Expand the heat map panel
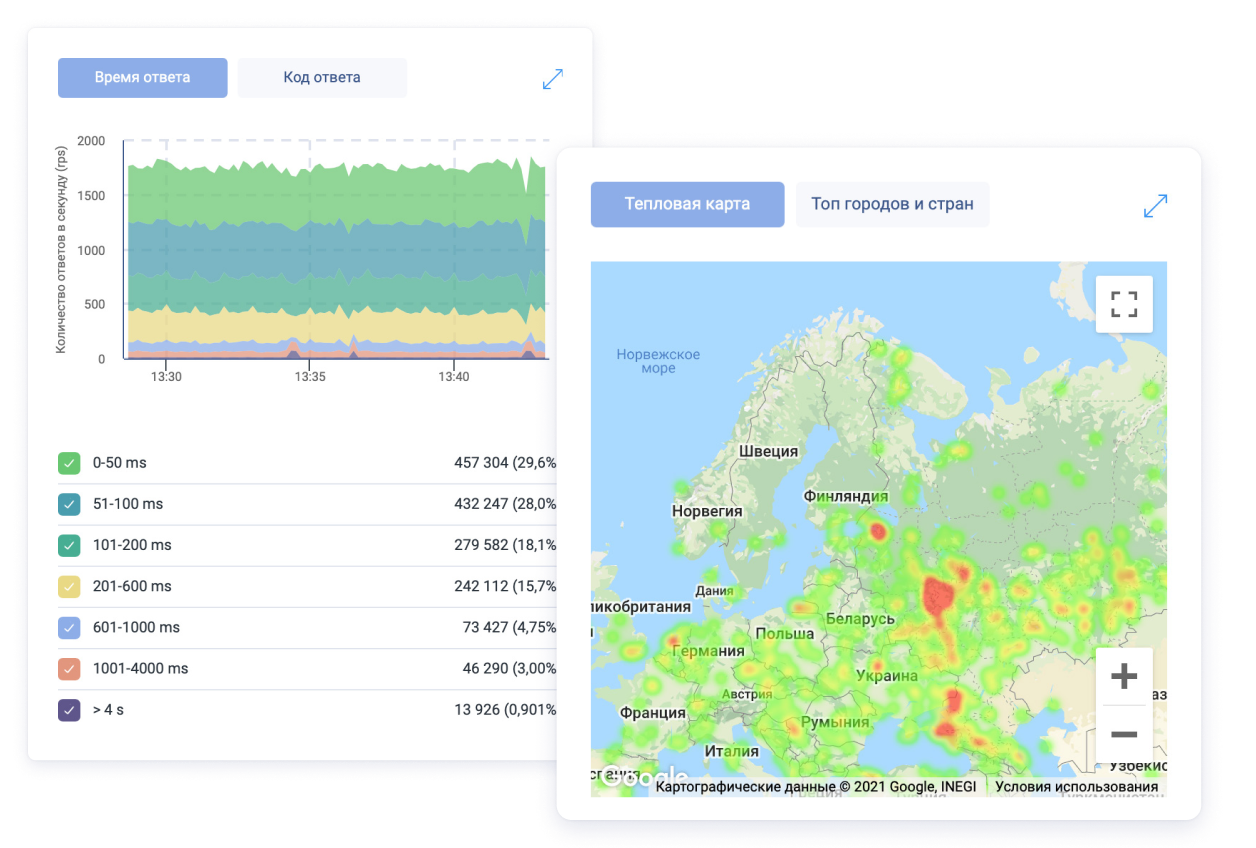The image size is (1256, 848). point(1155,206)
